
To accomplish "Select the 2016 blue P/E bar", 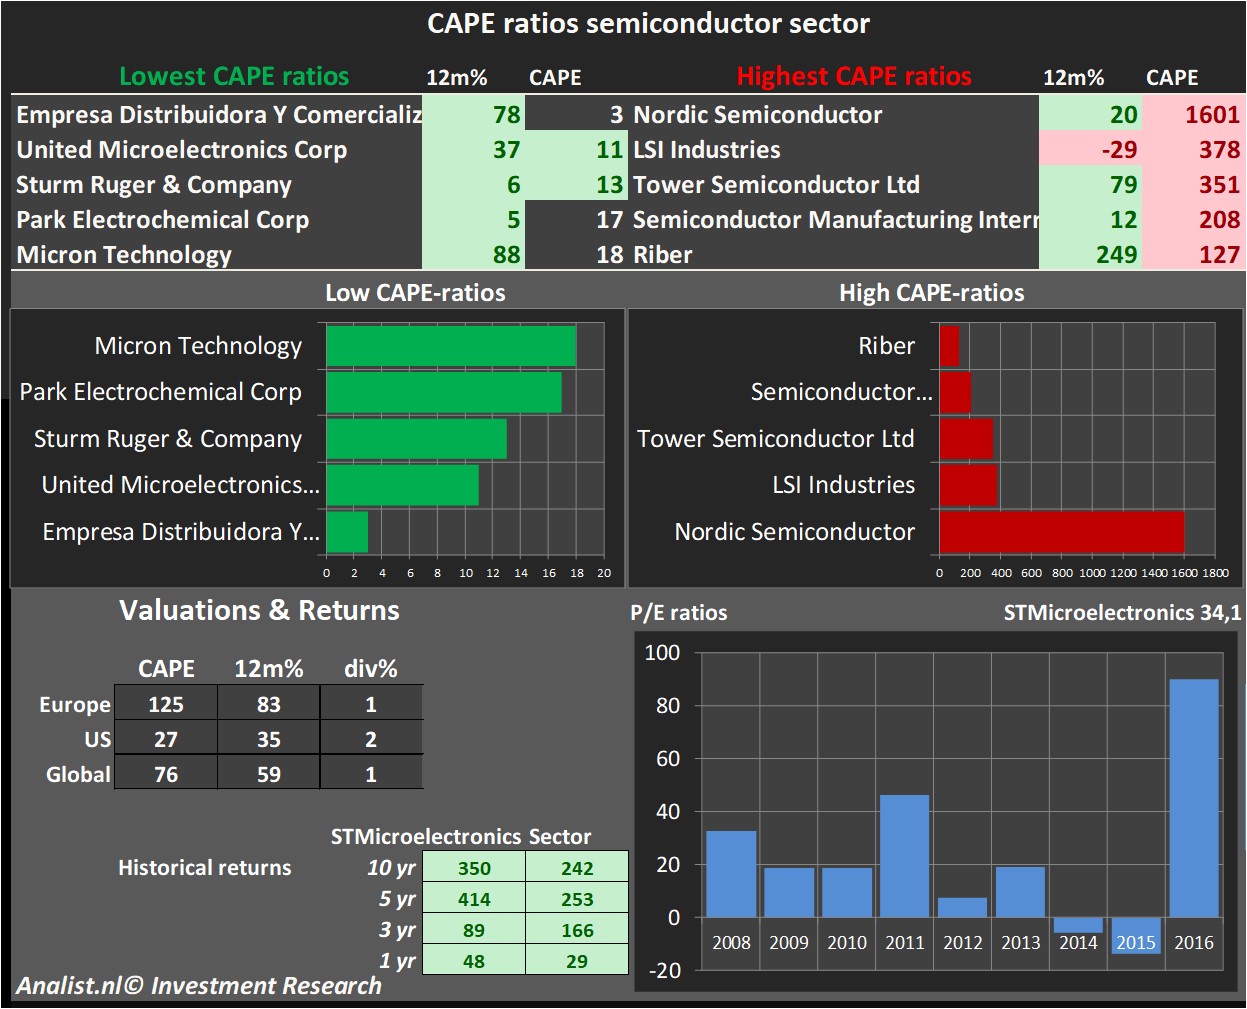I will (x=1193, y=797).
